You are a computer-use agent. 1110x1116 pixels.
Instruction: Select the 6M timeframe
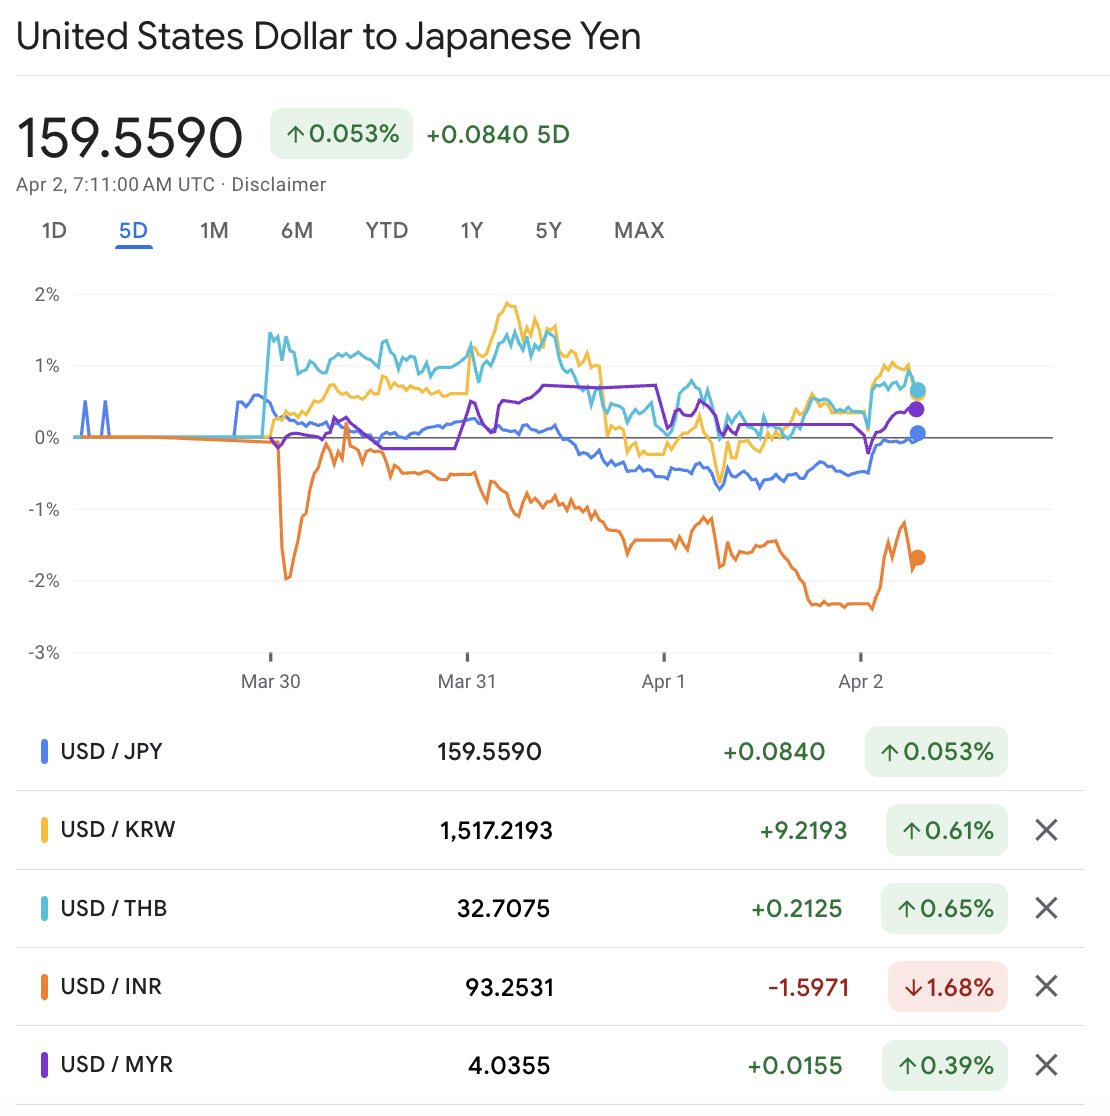[296, 230]
